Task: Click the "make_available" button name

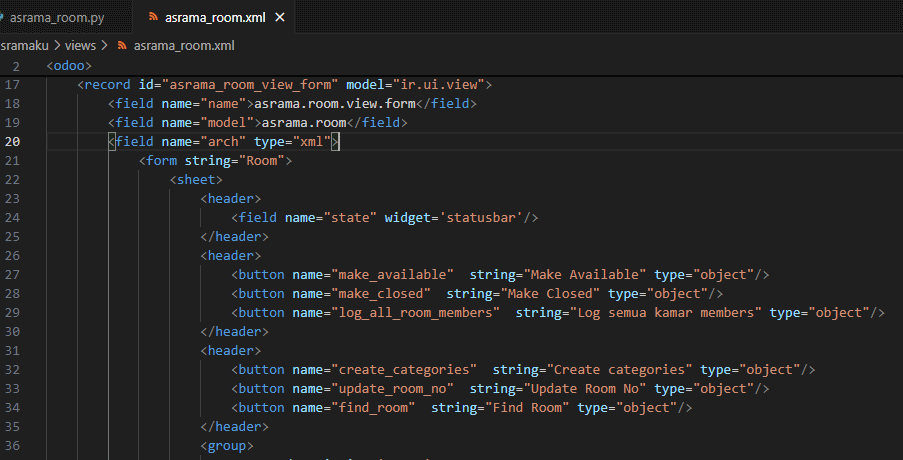Action: pos(392,275)
